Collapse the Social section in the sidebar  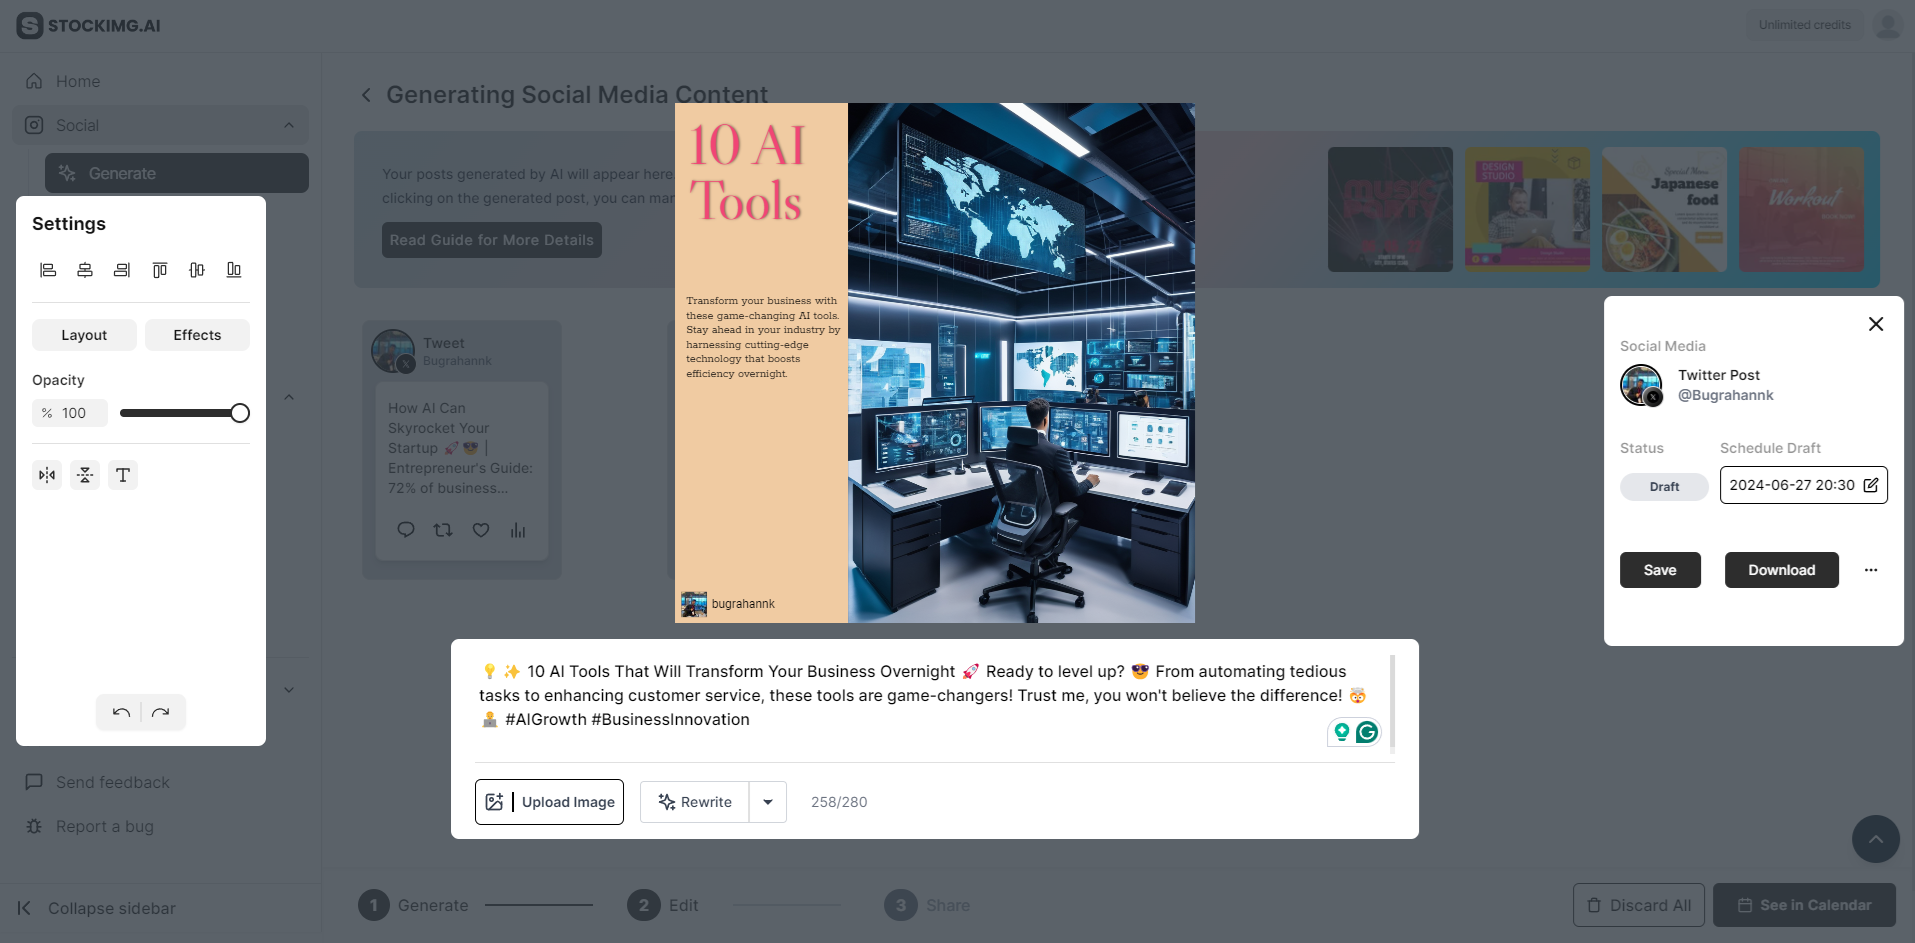pos(289,124)
